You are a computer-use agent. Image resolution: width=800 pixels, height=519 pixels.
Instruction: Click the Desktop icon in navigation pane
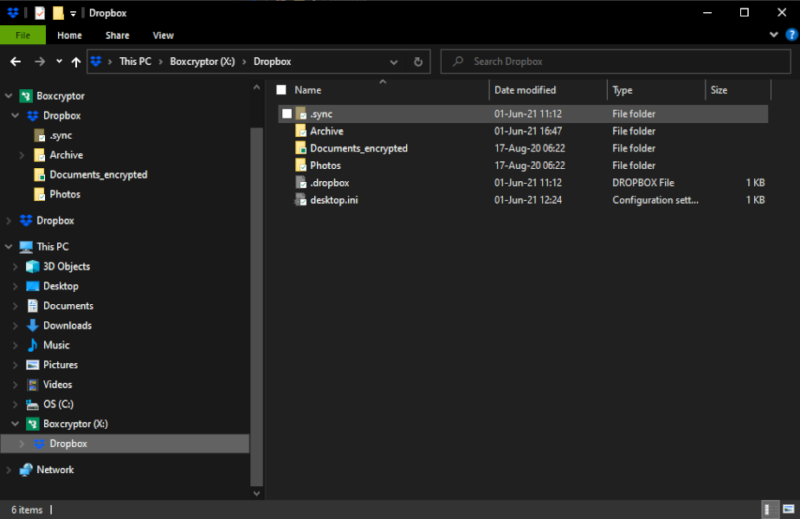pos(33,286)
